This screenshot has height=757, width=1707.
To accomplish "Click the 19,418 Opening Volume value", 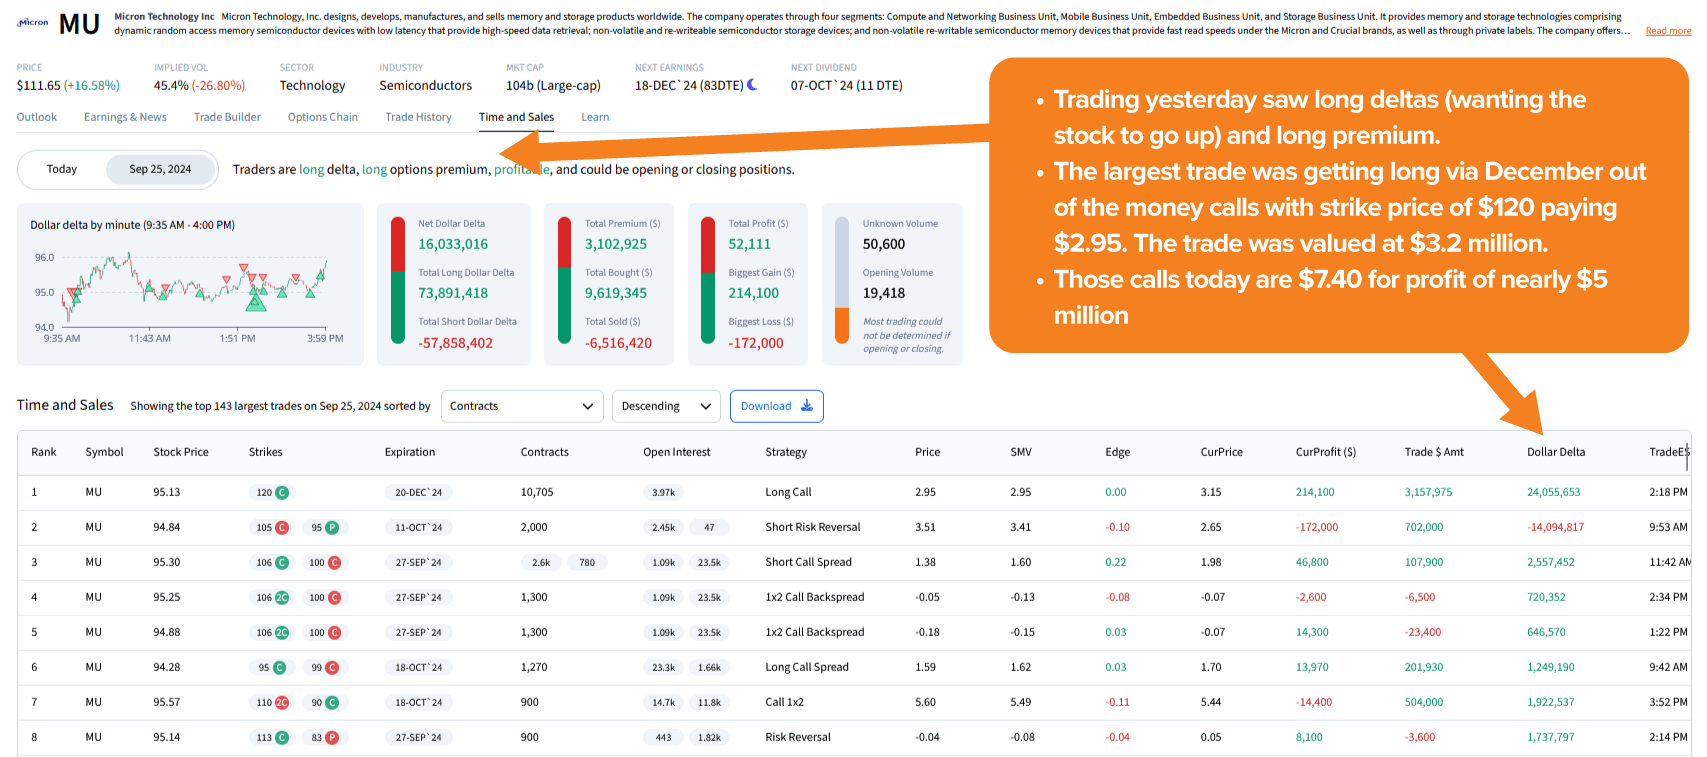I will (884, 293).
